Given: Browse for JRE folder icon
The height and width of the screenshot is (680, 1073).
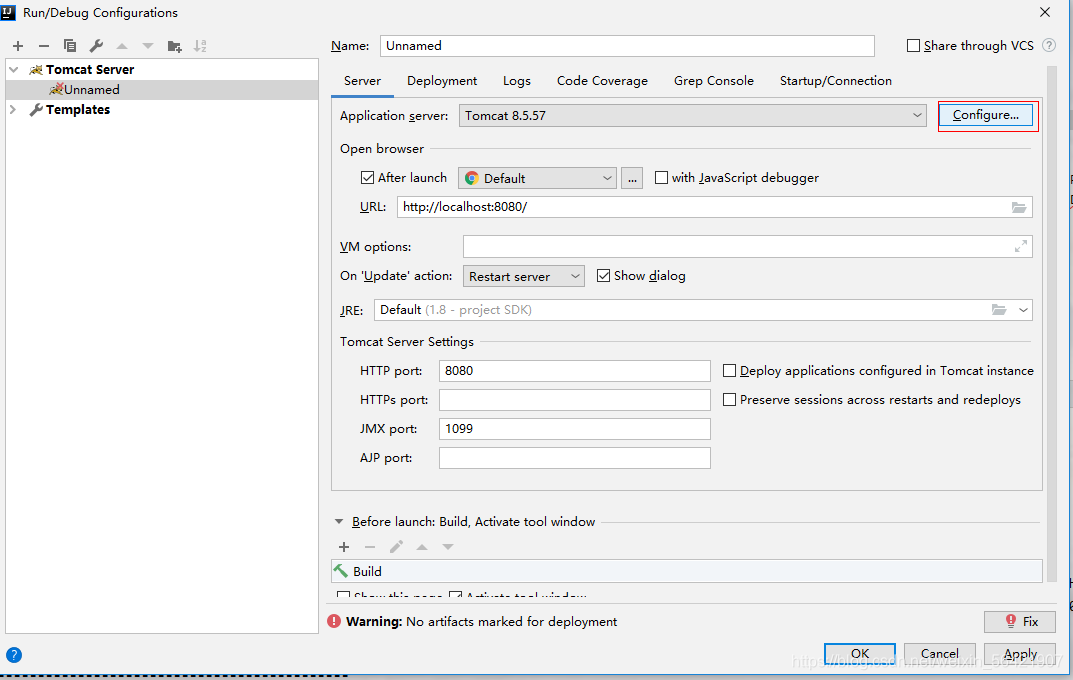Looking at the screenshot, I should pos(999,310).
